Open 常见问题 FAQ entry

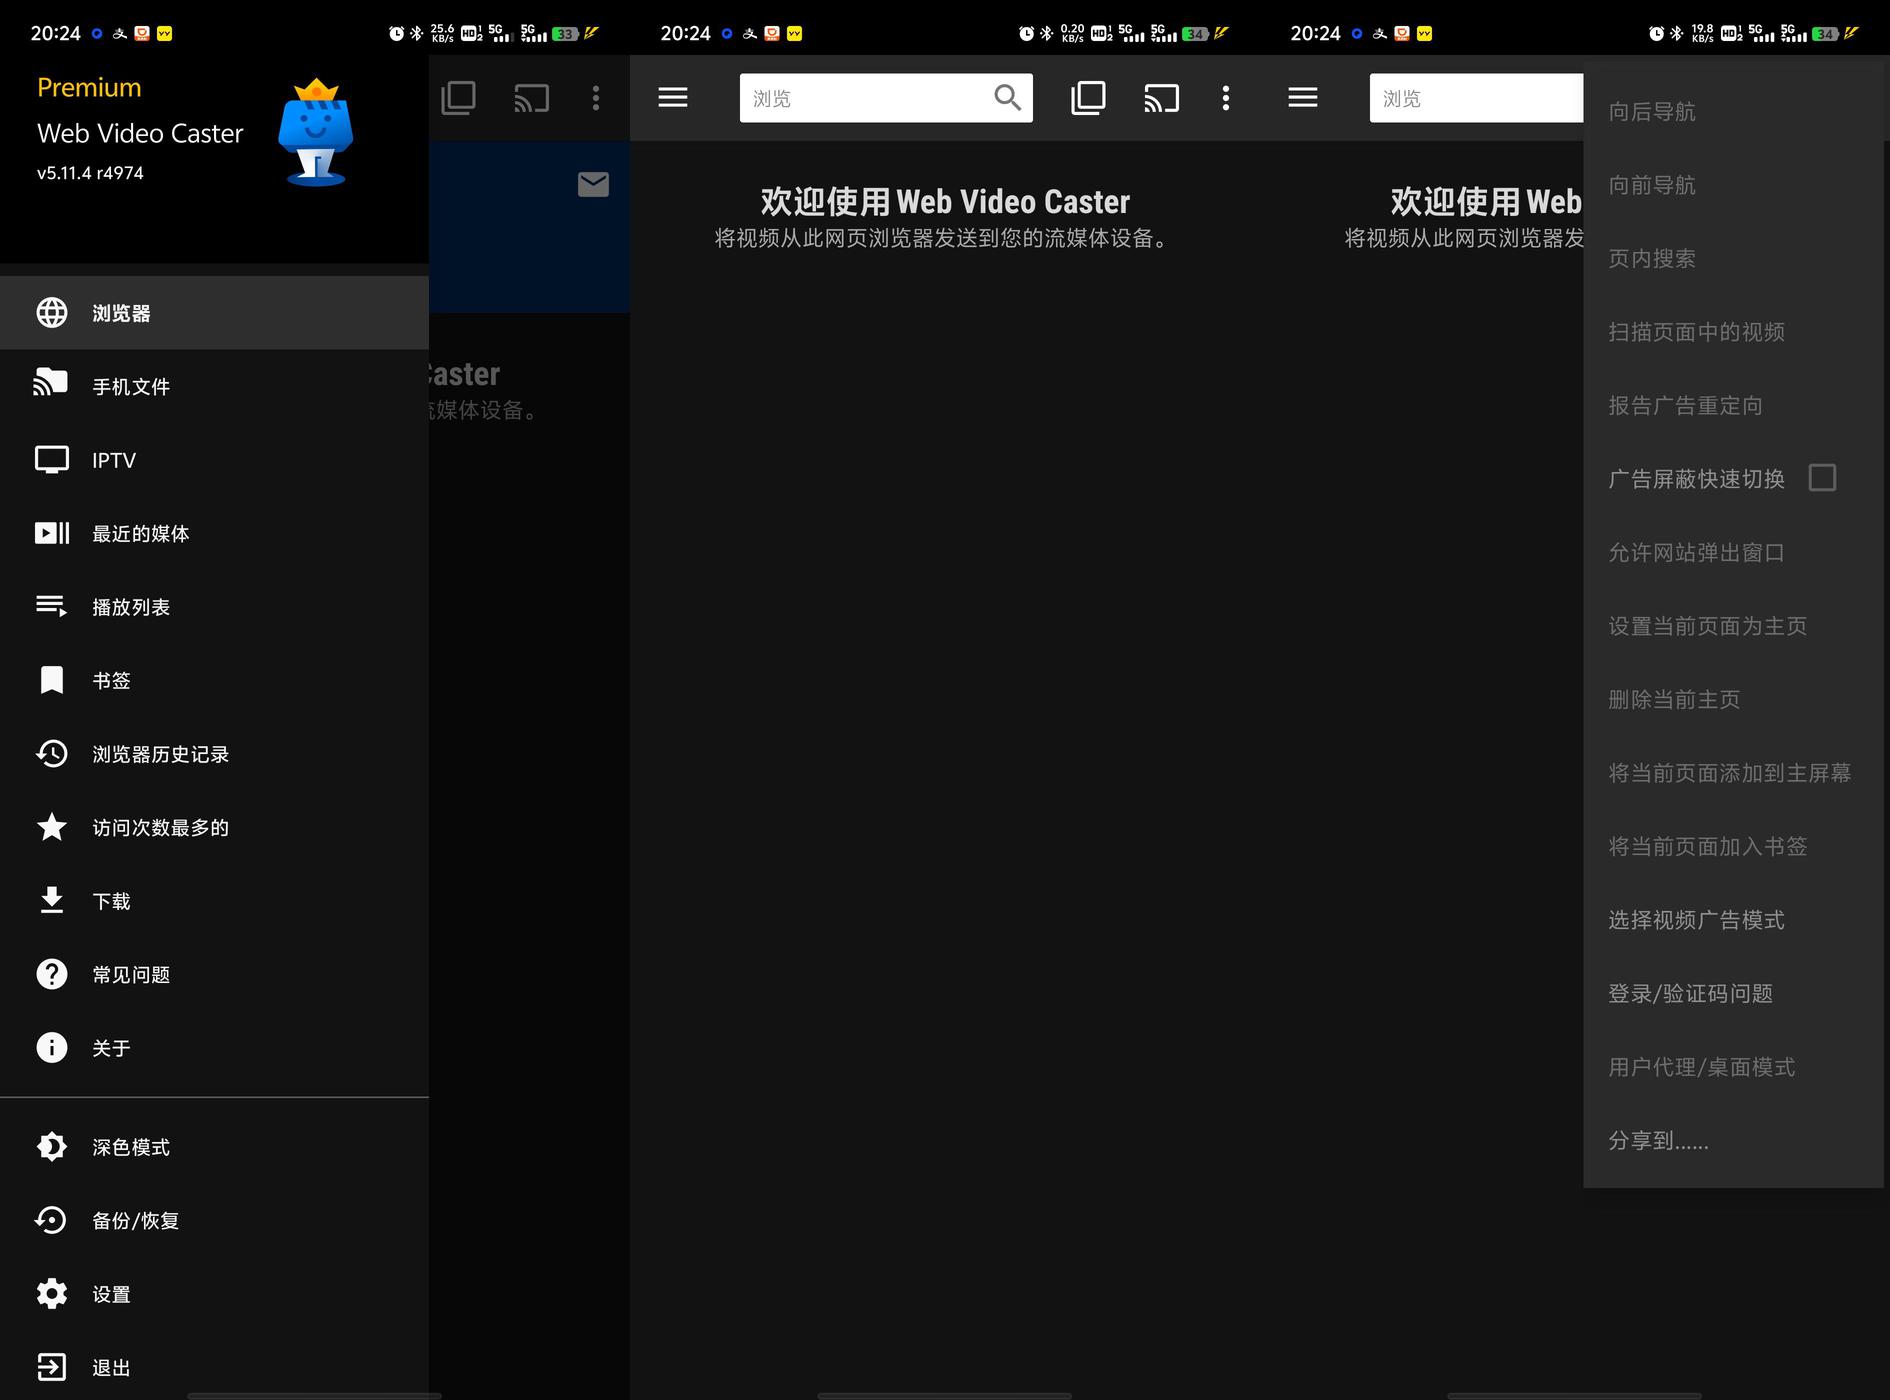coord(214,974)
